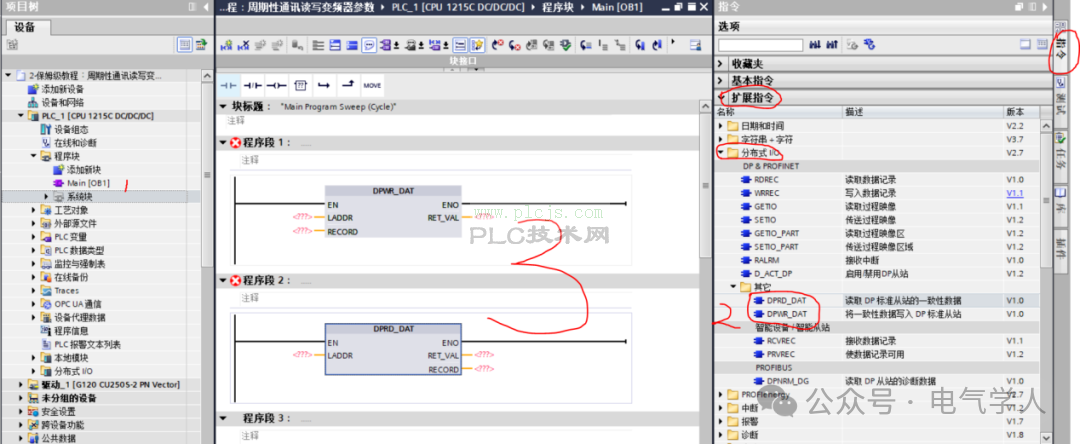Collapse 程序段 1 network header
Viewport: 1080px width, 444px height.
[222, 142]
